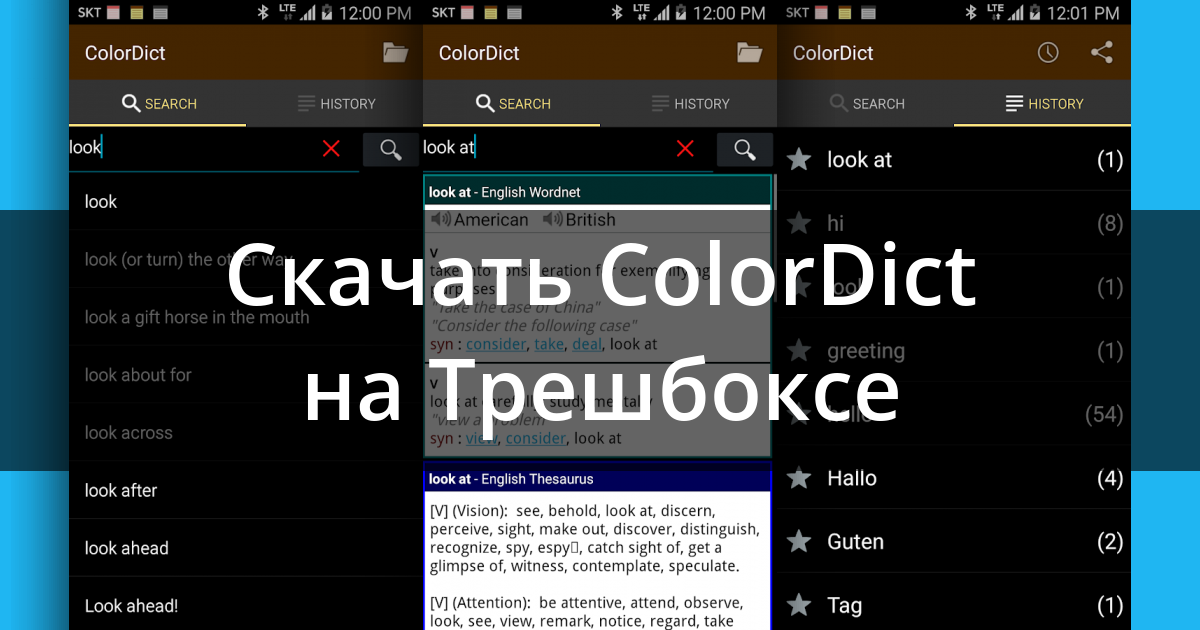
Task: Open 'Hallo' history entry
Action: (954, 479)
